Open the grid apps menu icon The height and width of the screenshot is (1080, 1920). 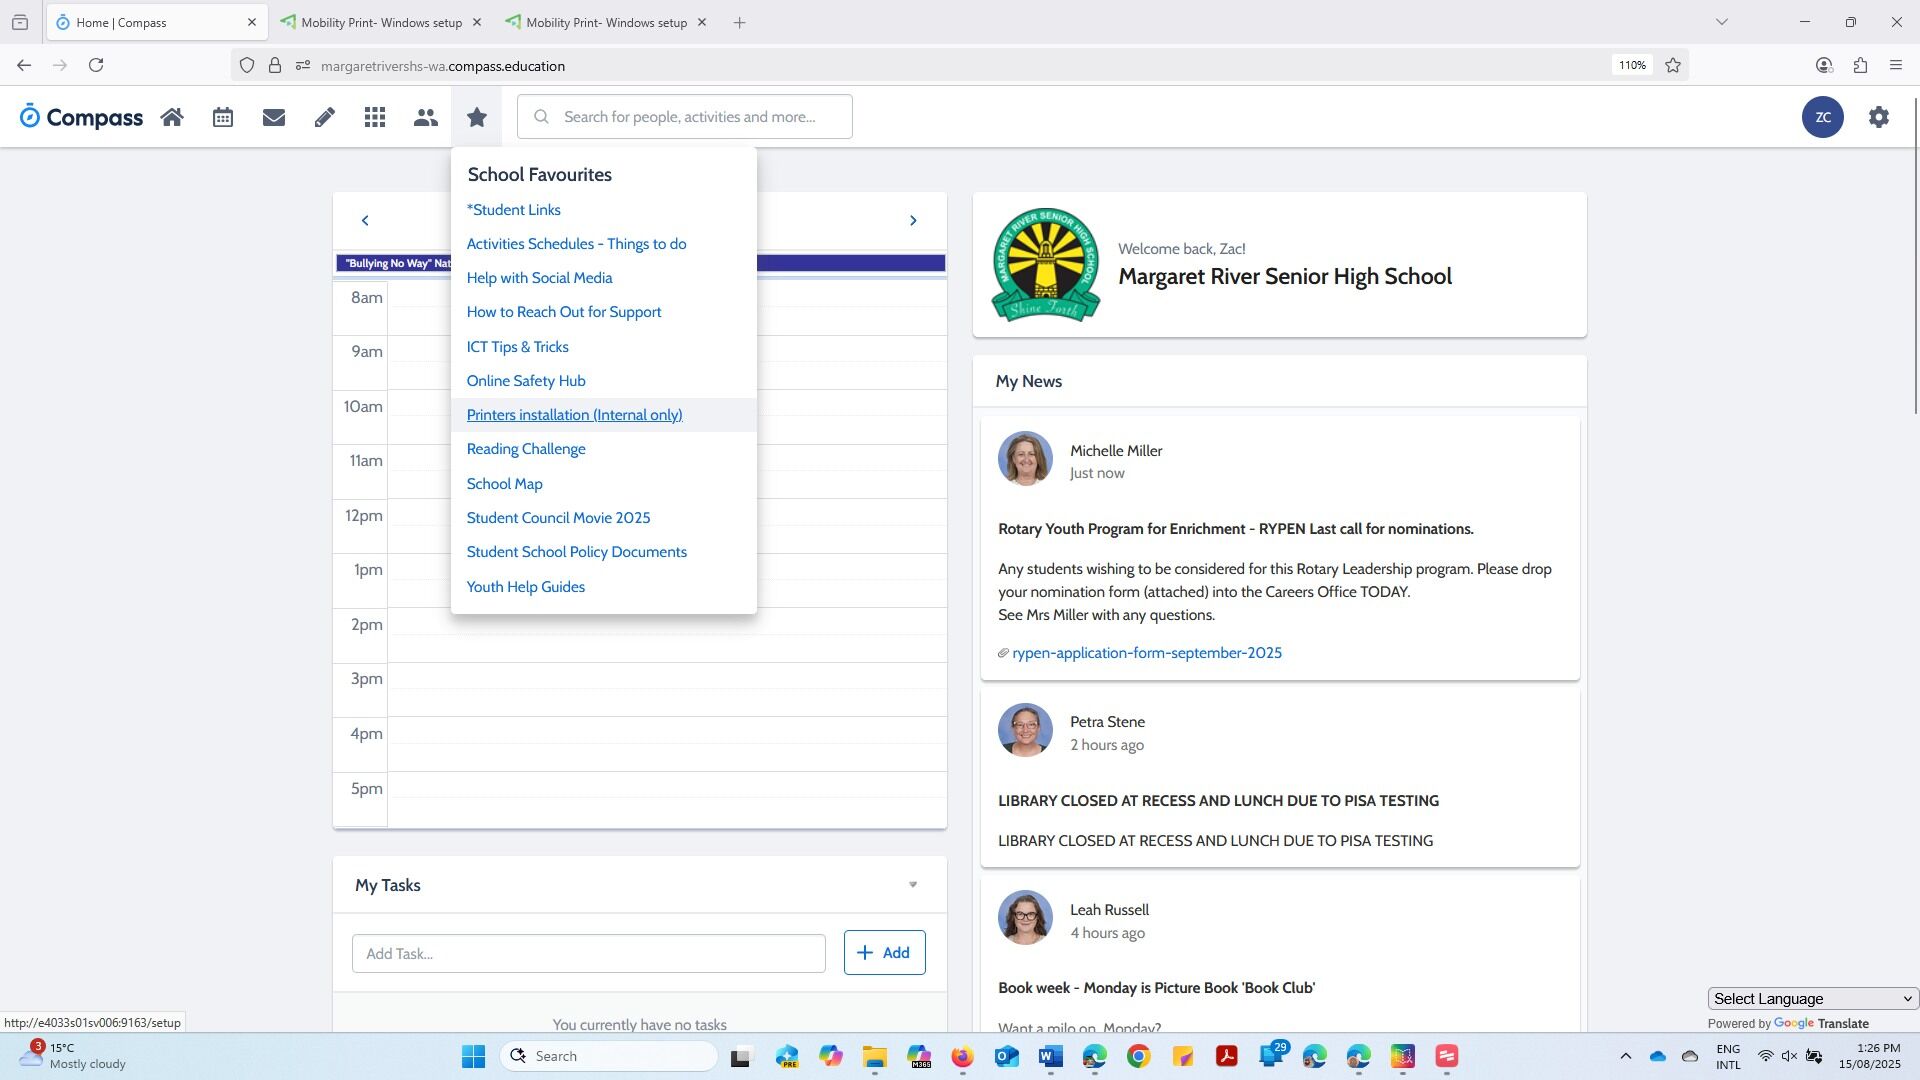tap(375, 117)
